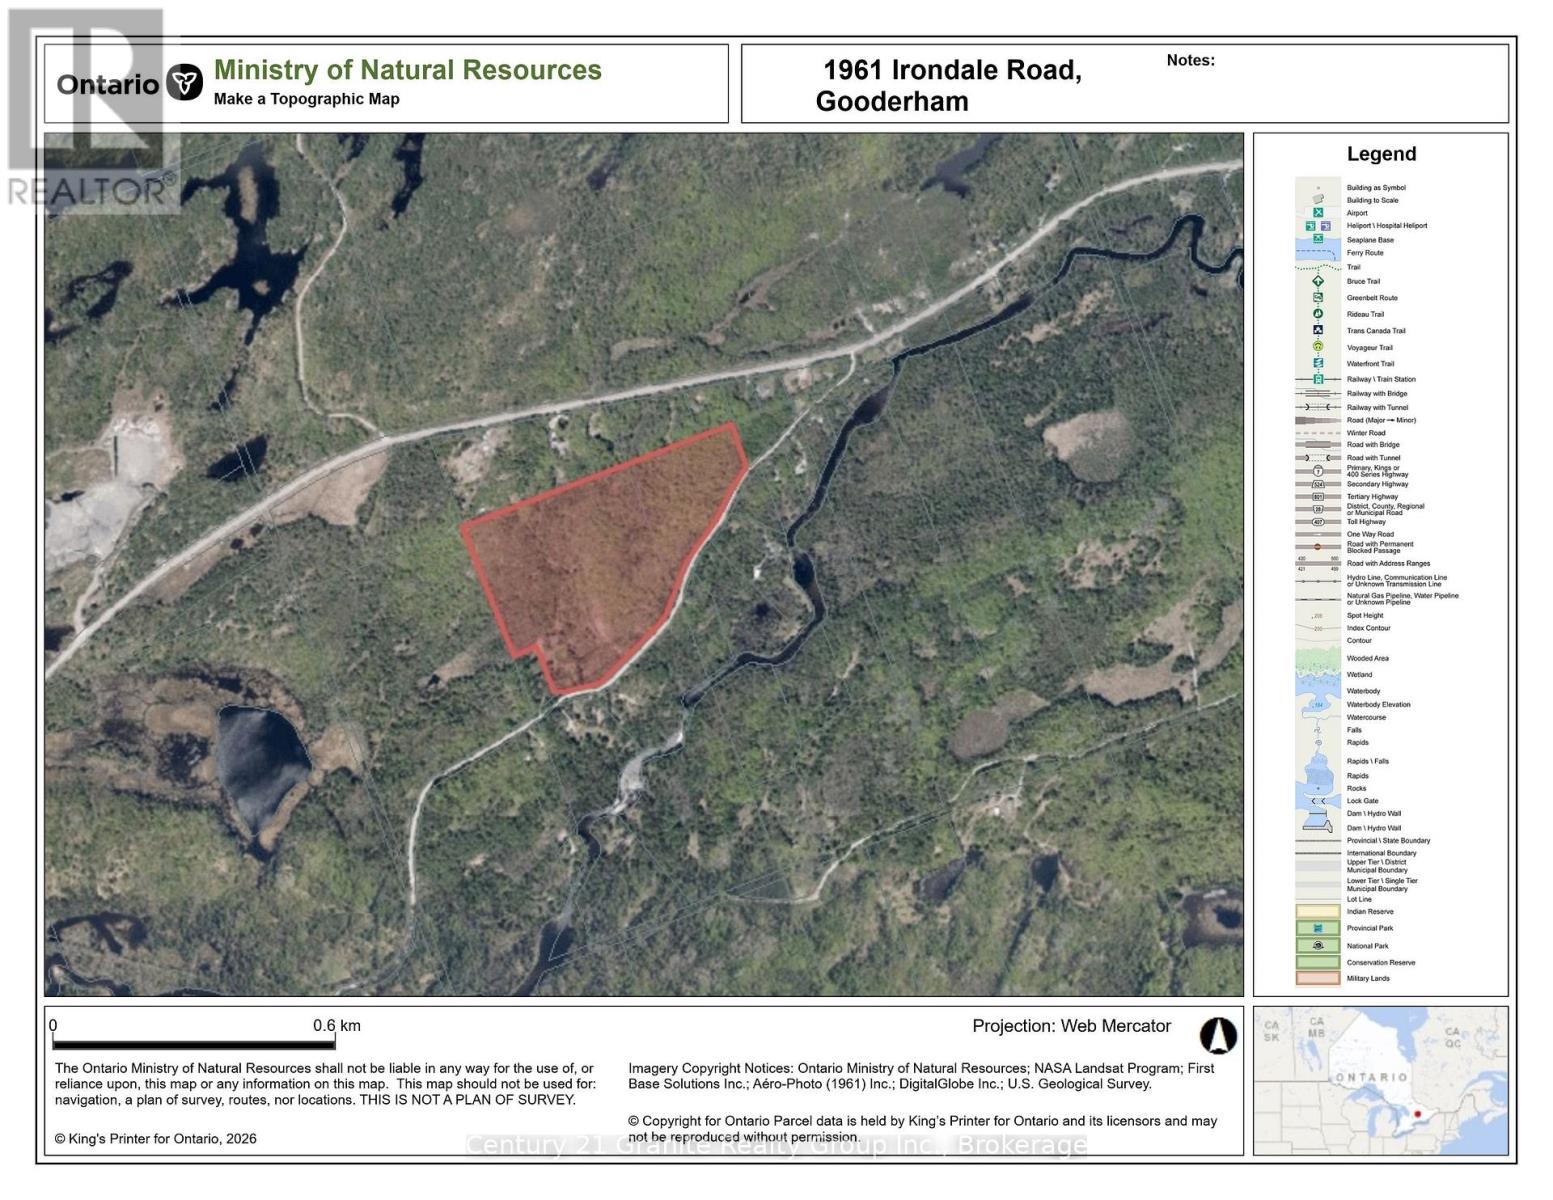Click the National Park legend swatch
Viewport: 1553px width, 1200px height.
[x=1318, y=945]
